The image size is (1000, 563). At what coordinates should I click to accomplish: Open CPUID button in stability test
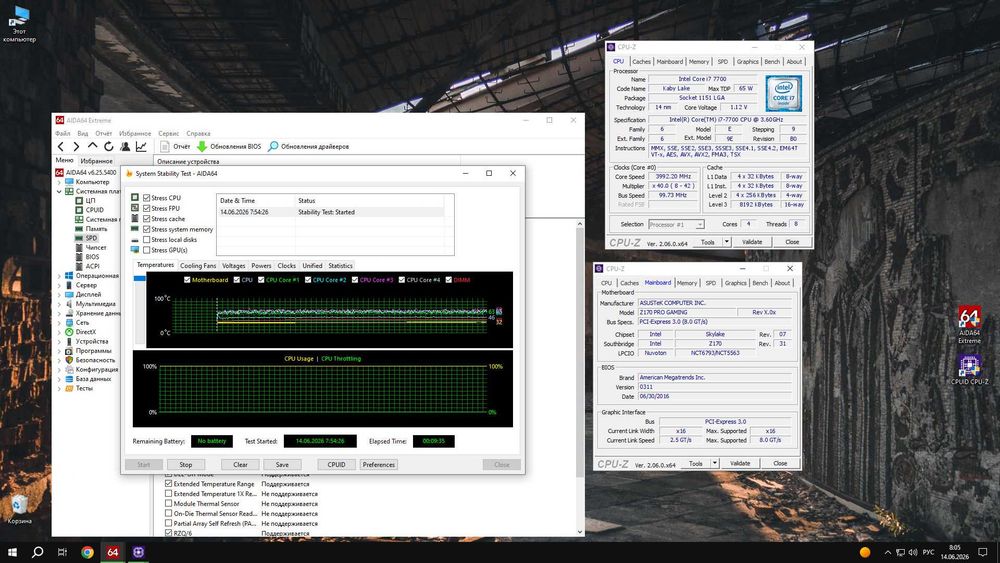click(336, 465)
